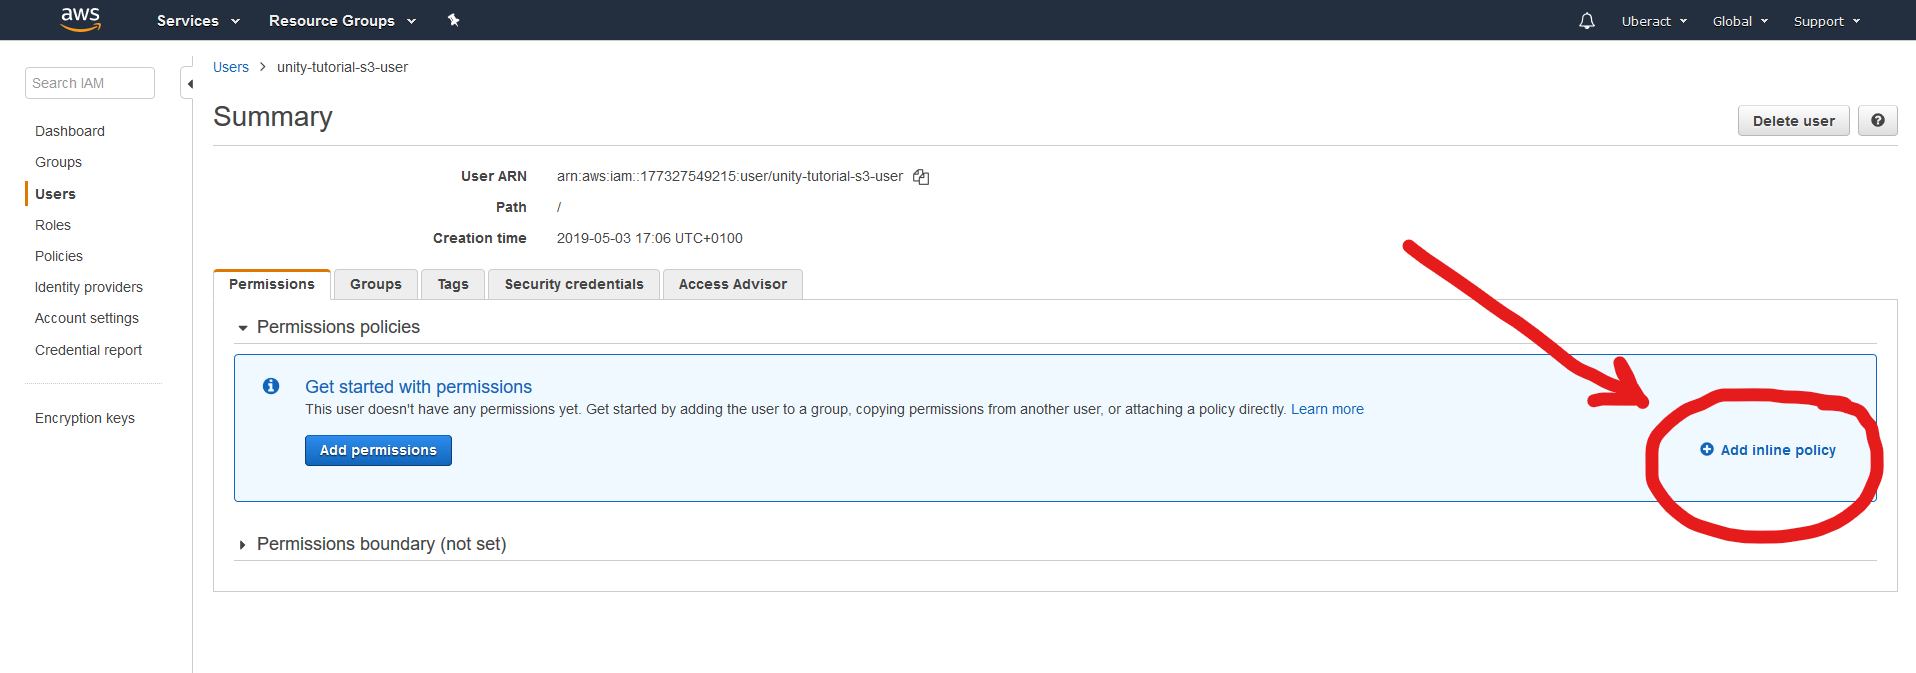Image resolution: width=1916 pixels, height=673 pixels.
Task: Click the Delete user button
Action: [x=1794, y=121]
